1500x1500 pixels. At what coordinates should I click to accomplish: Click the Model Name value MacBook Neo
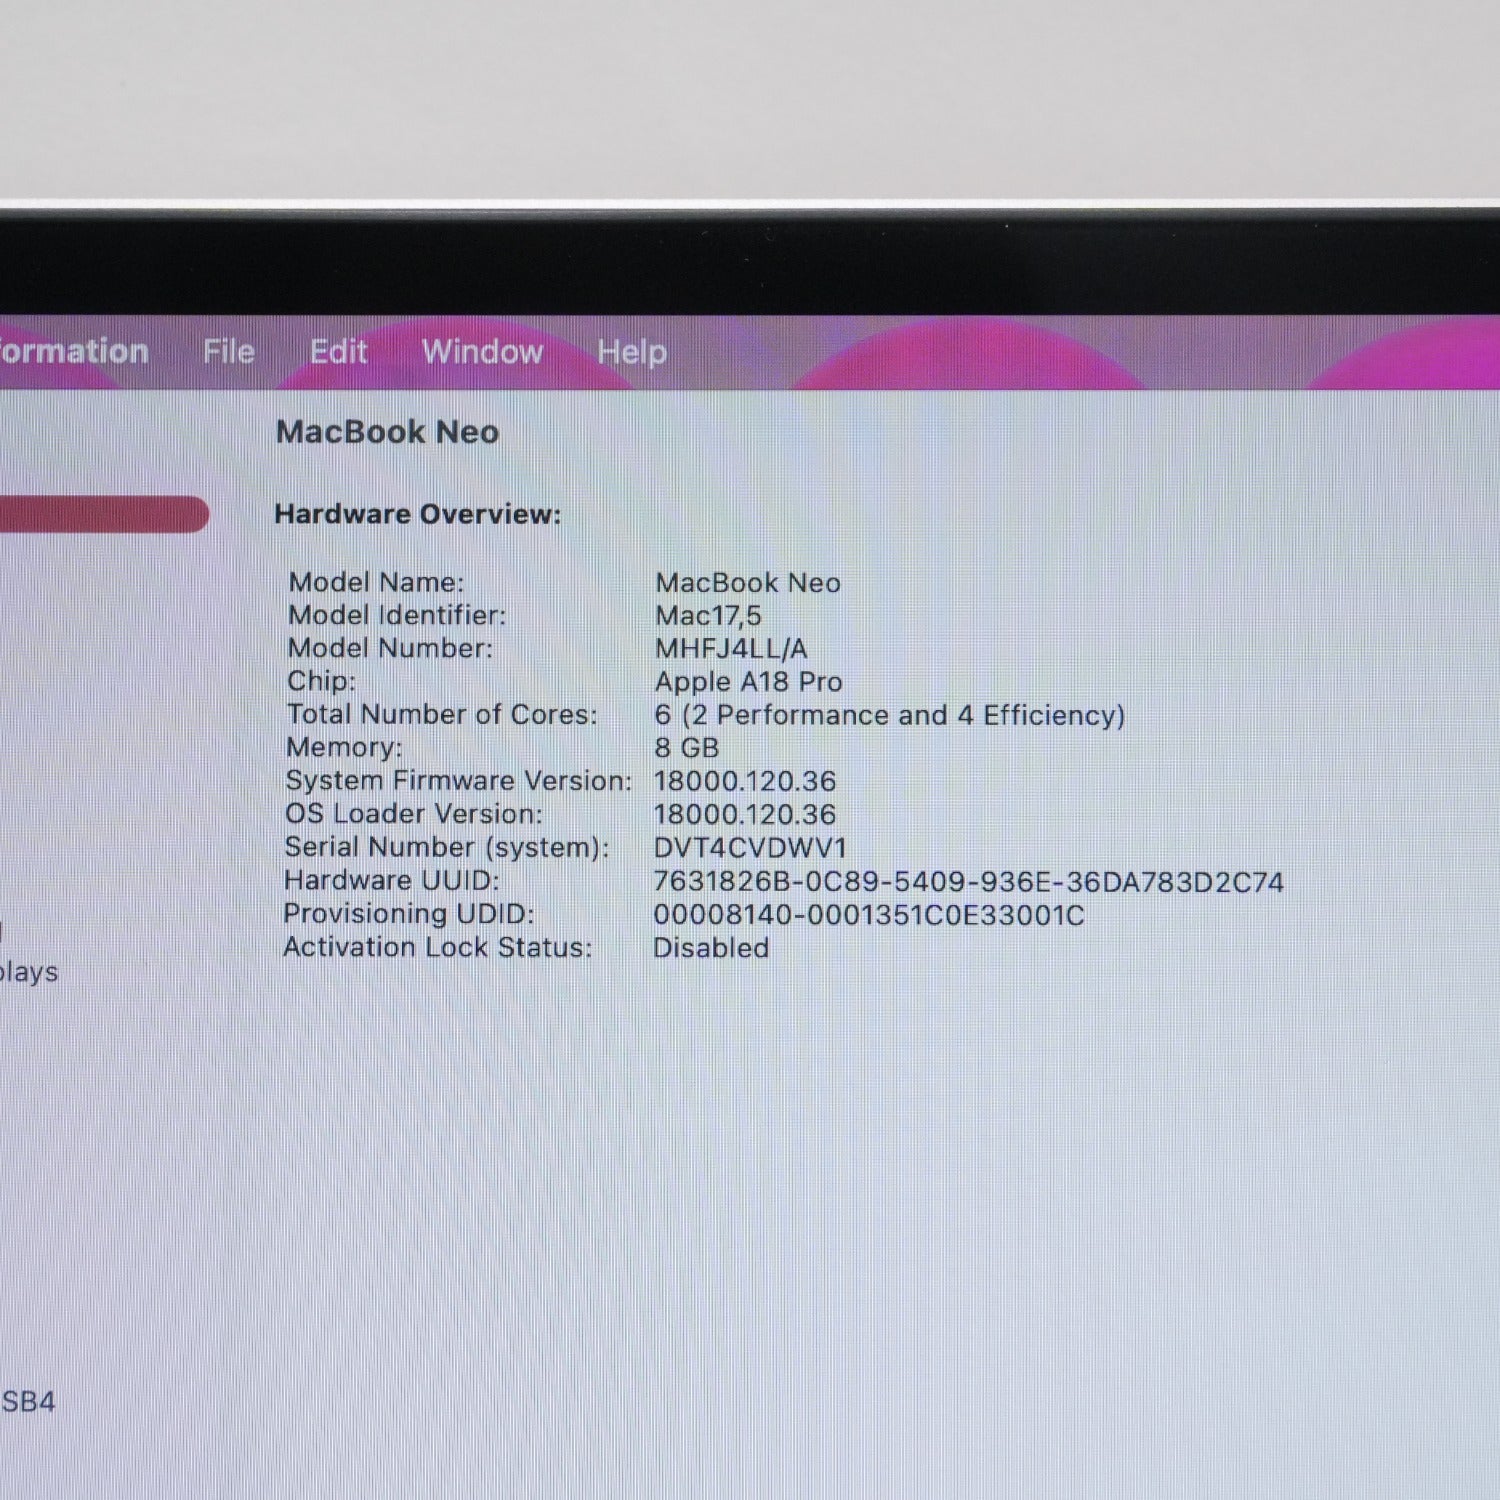[x=748, y=582]
